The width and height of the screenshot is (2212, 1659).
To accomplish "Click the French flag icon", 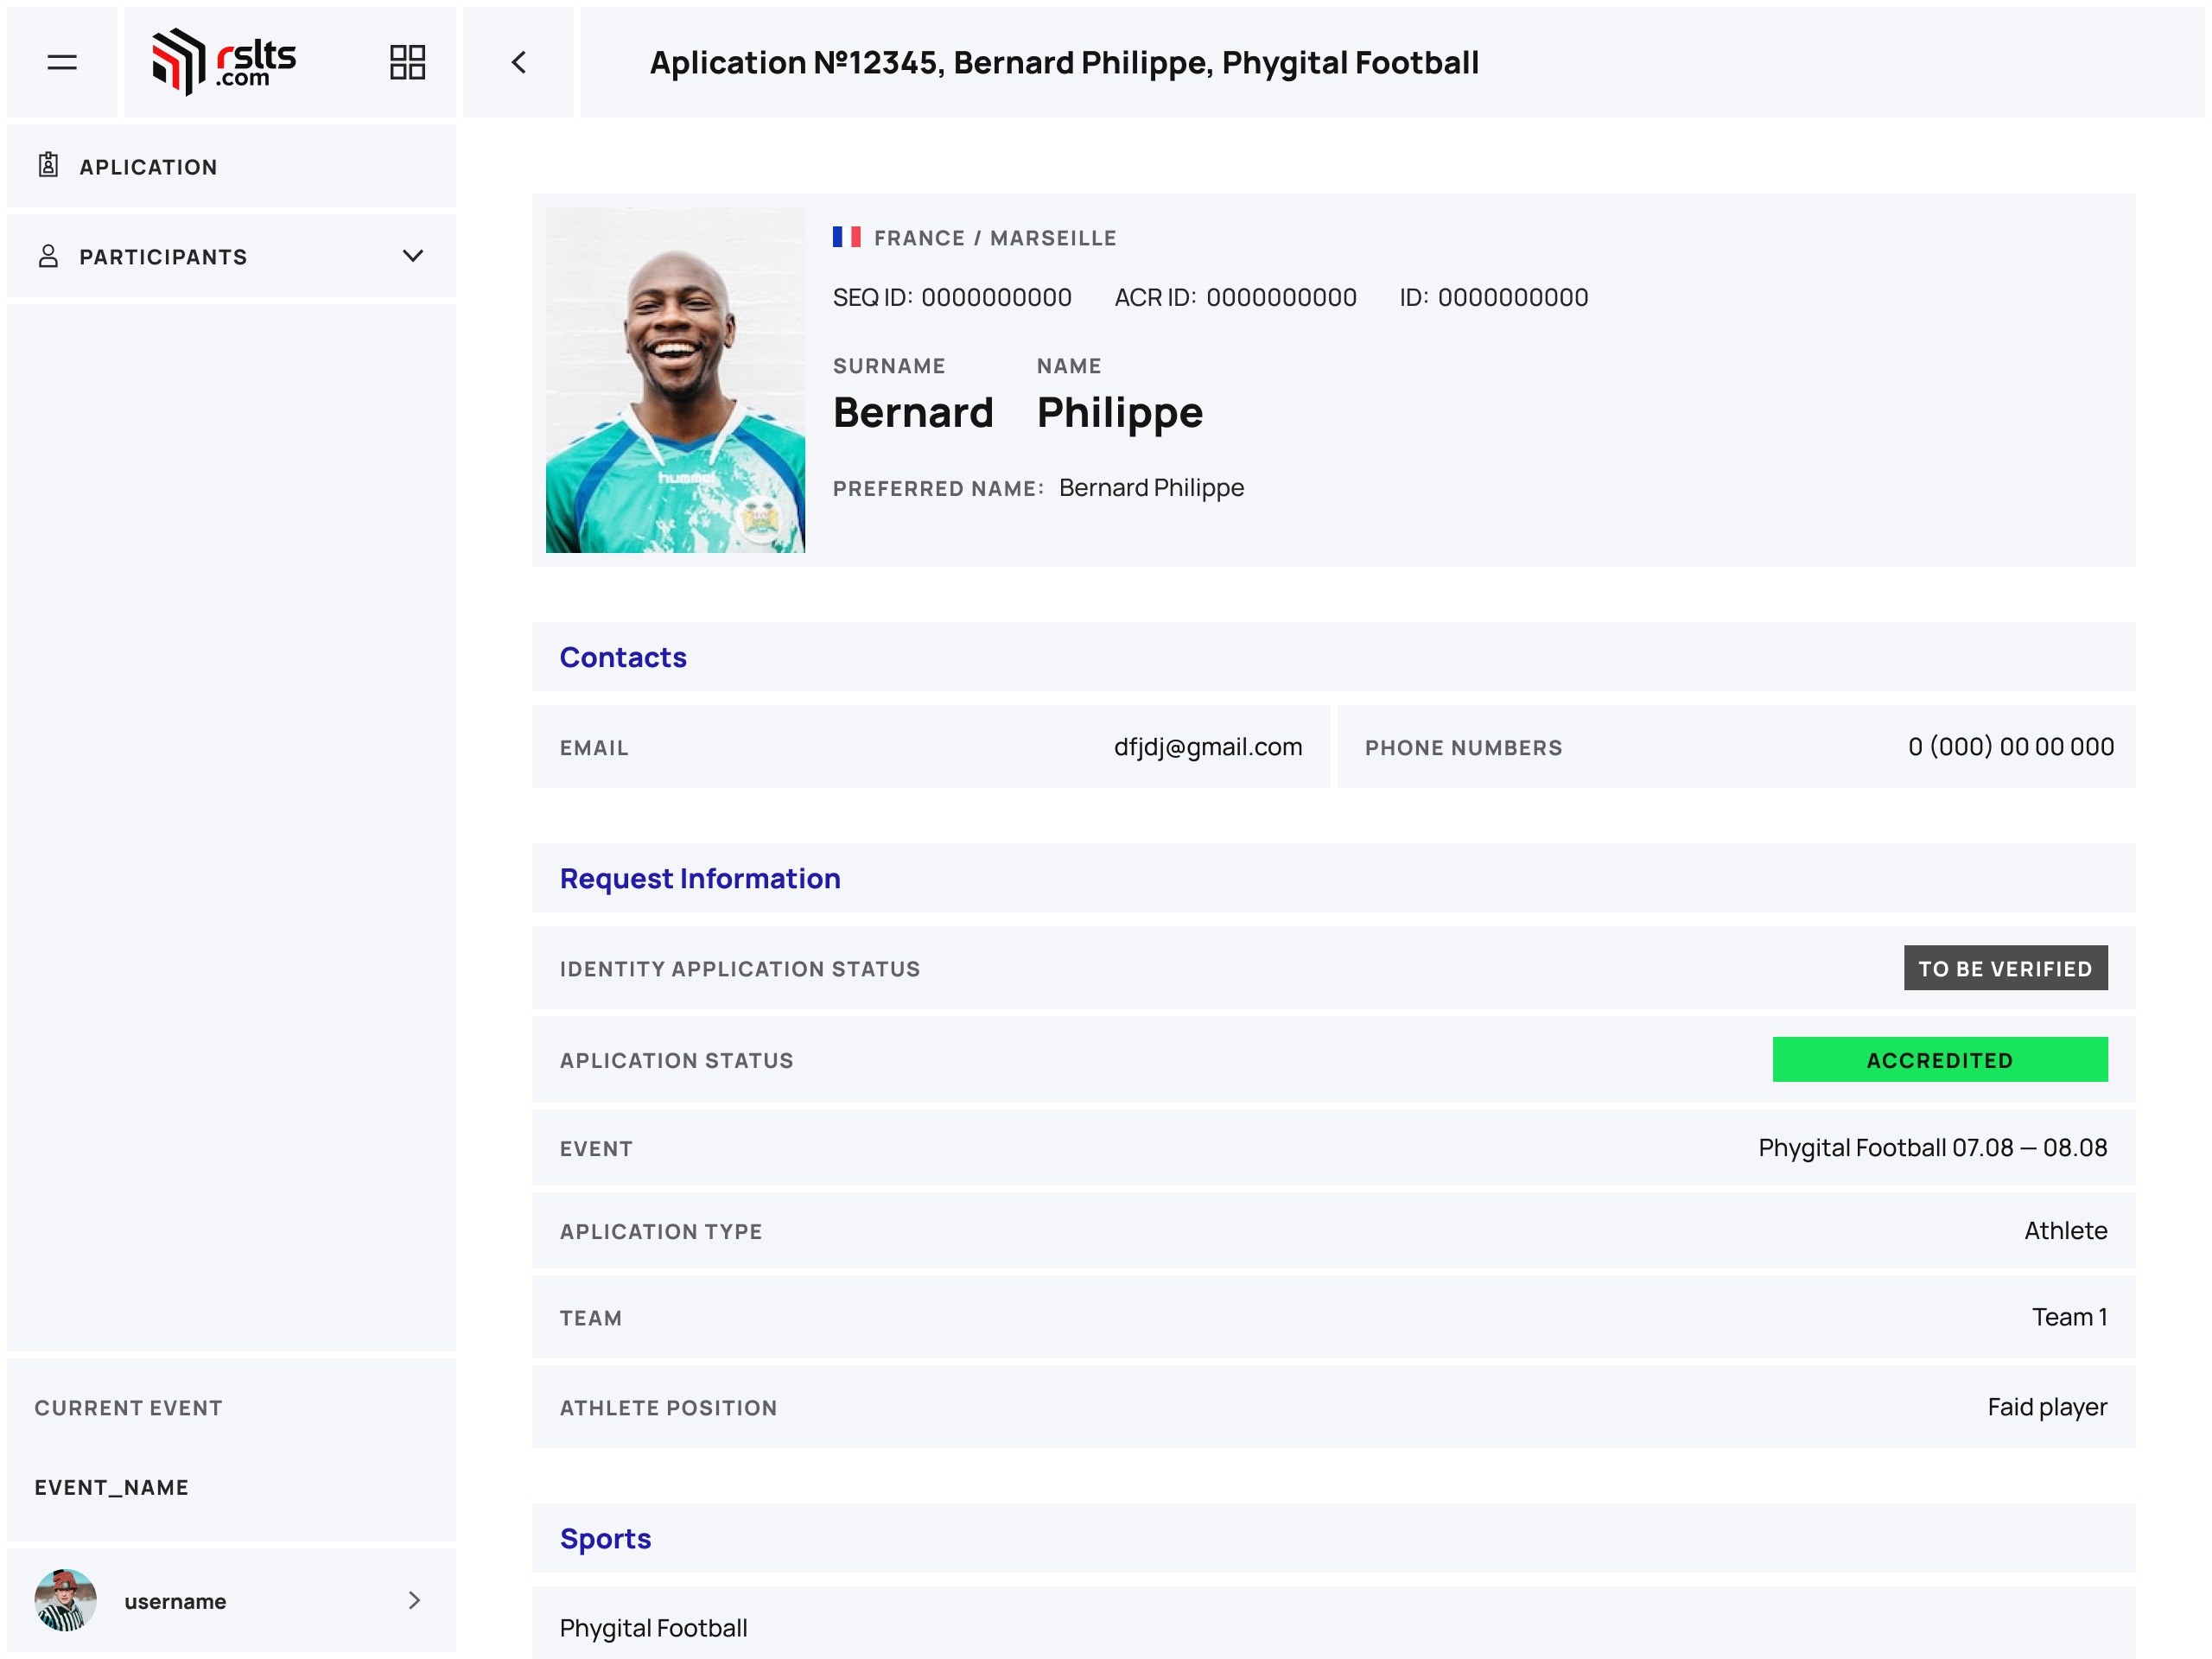I will tap(846, 237).
